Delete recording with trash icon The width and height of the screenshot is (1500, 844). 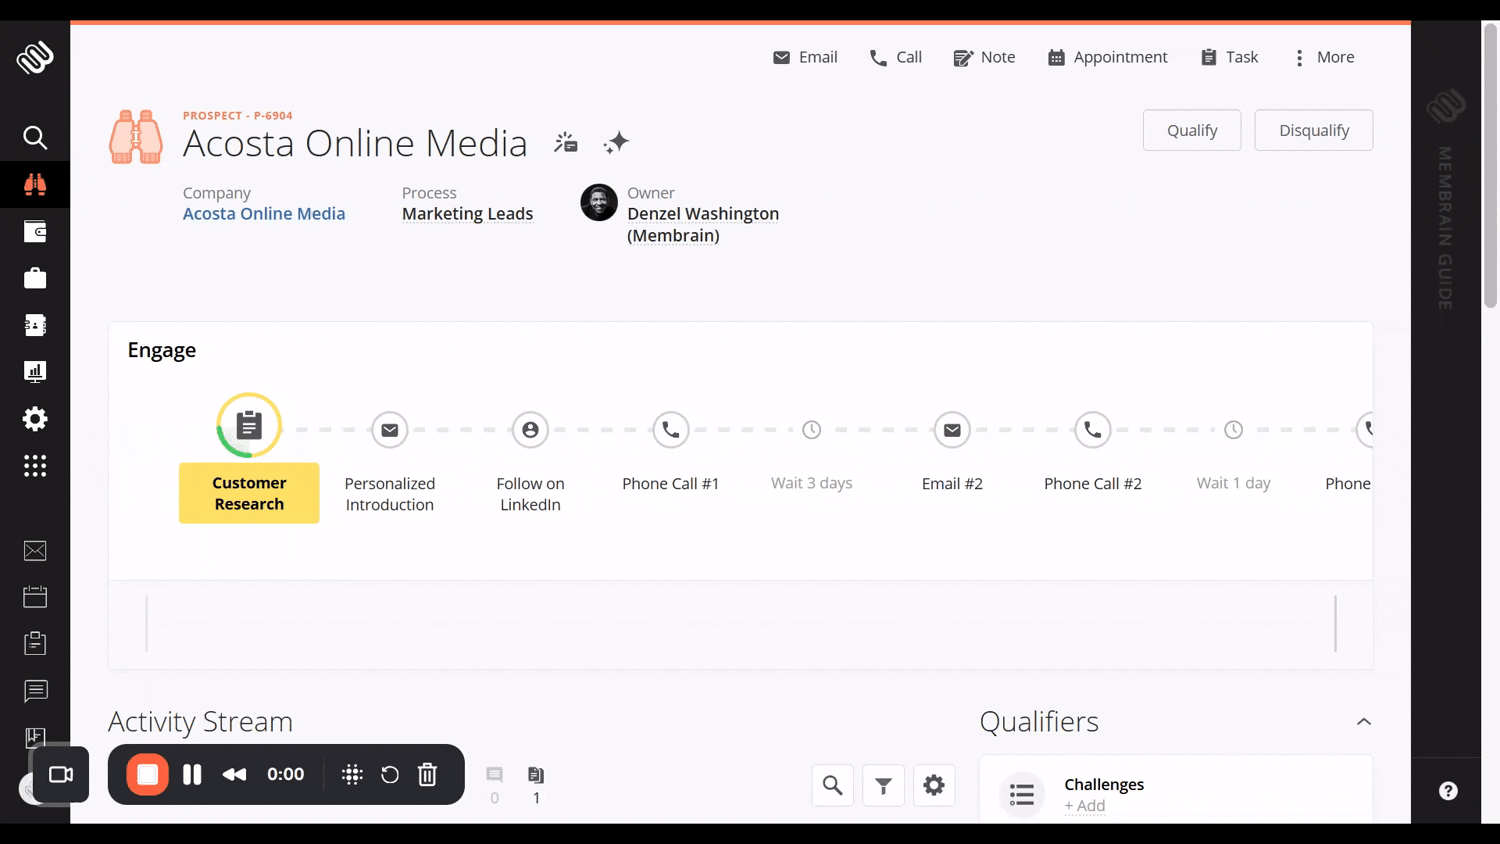427,775
